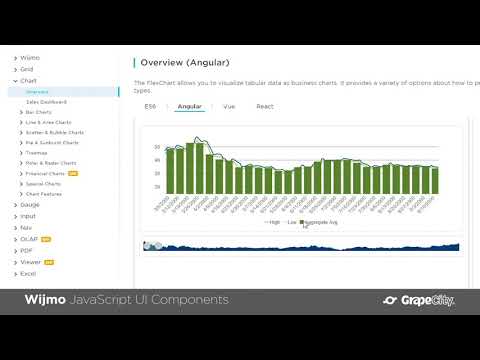Switch to the ES6 tab
Image resolution: width=480 pixels, height=360 pixels.
(150, 107)
